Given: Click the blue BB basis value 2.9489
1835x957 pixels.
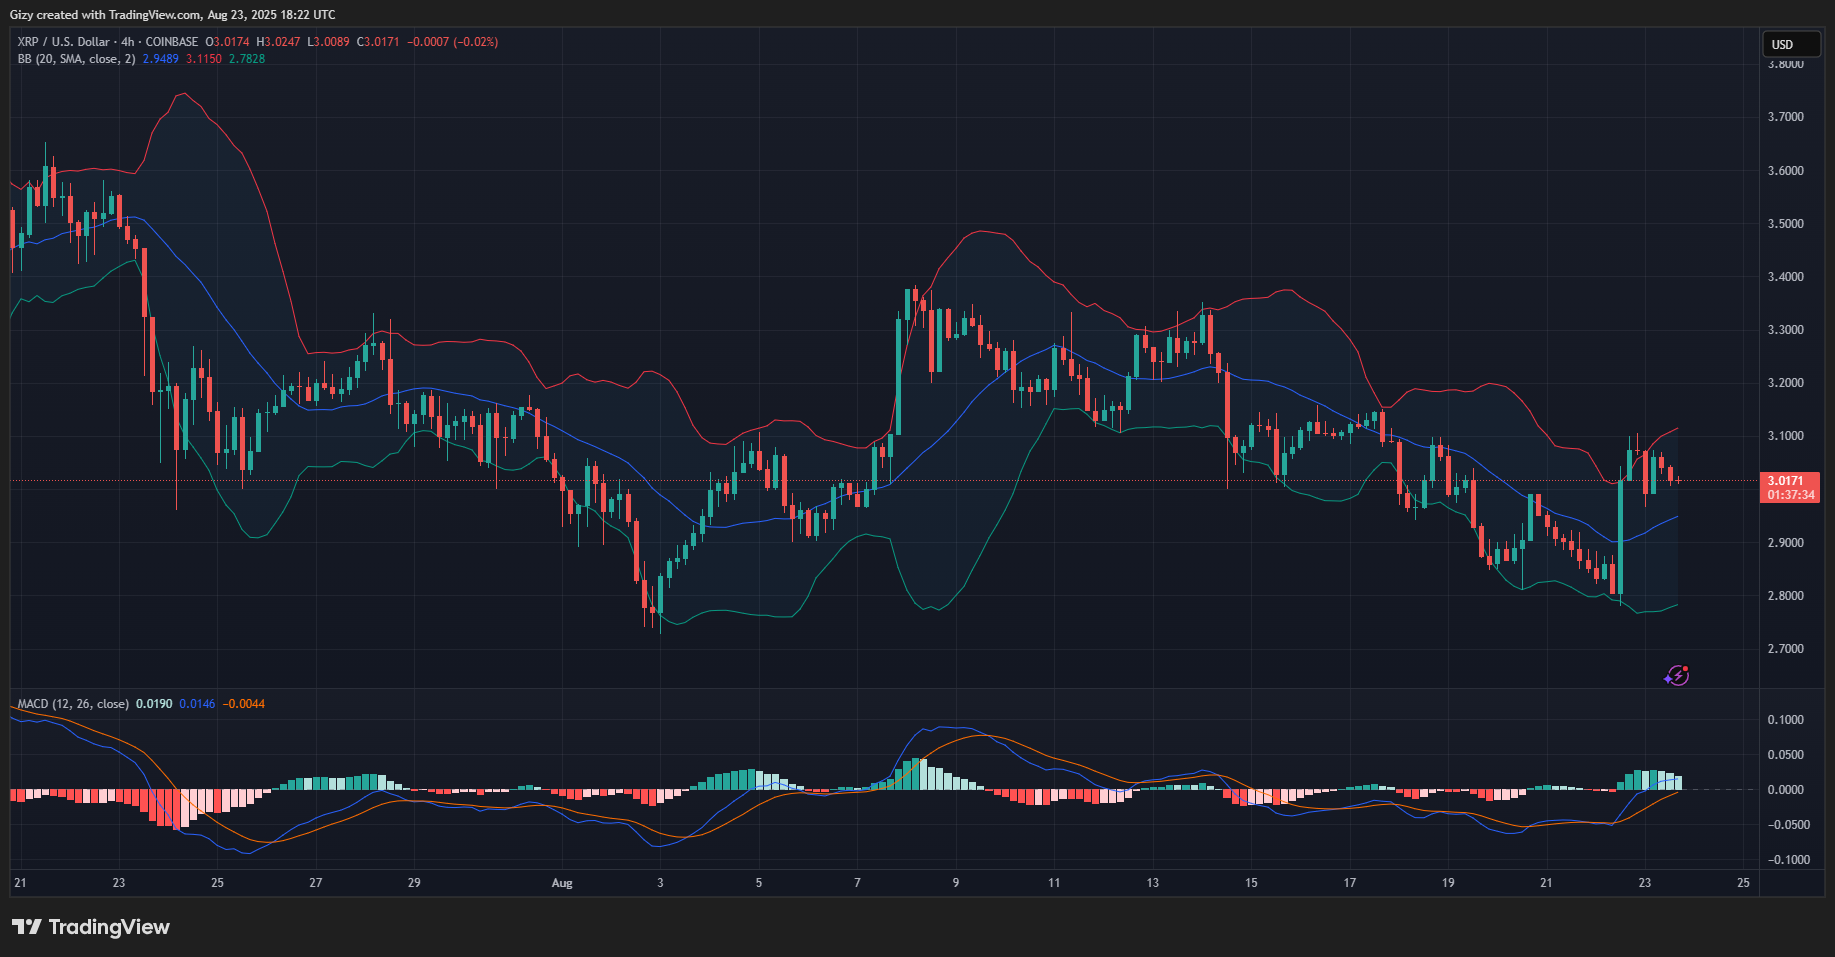Looking at the screenshot, I should (160, 59).
